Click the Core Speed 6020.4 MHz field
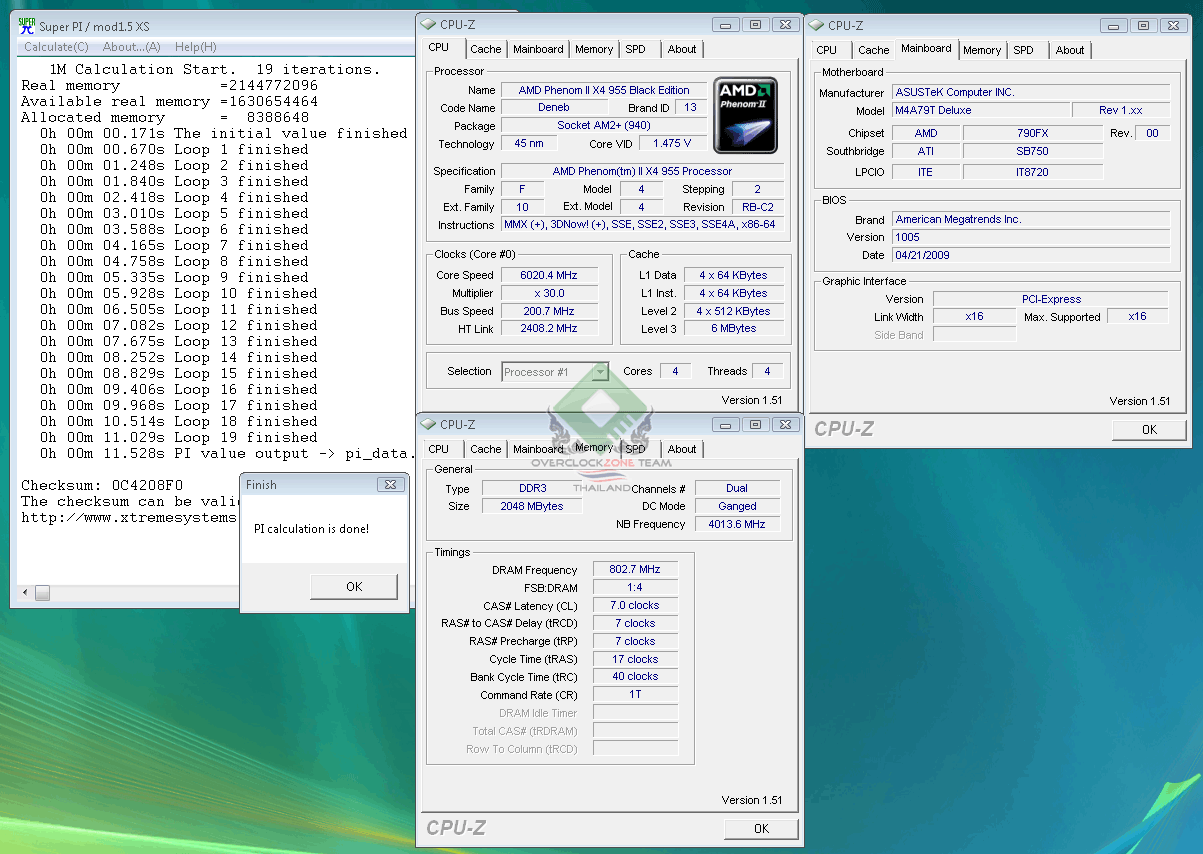The image size is (1203, 854). coord(548,275)
